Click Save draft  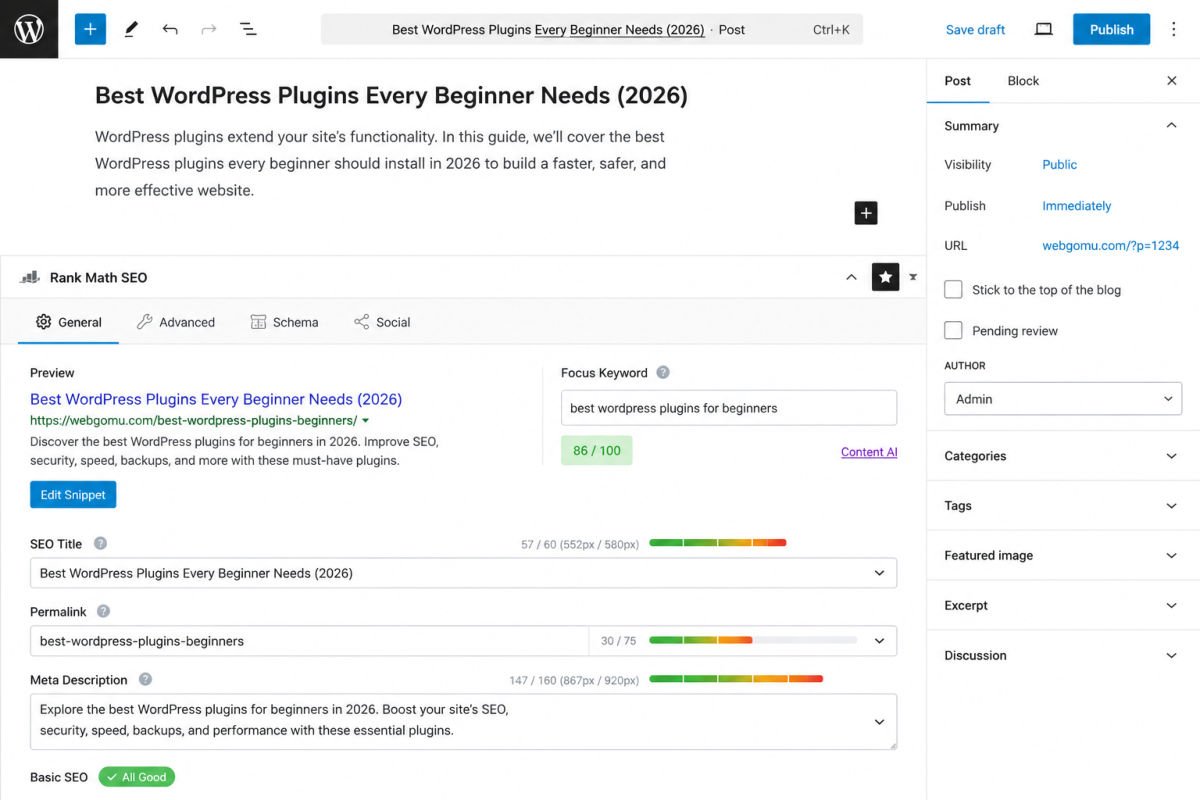coord(975,29)
